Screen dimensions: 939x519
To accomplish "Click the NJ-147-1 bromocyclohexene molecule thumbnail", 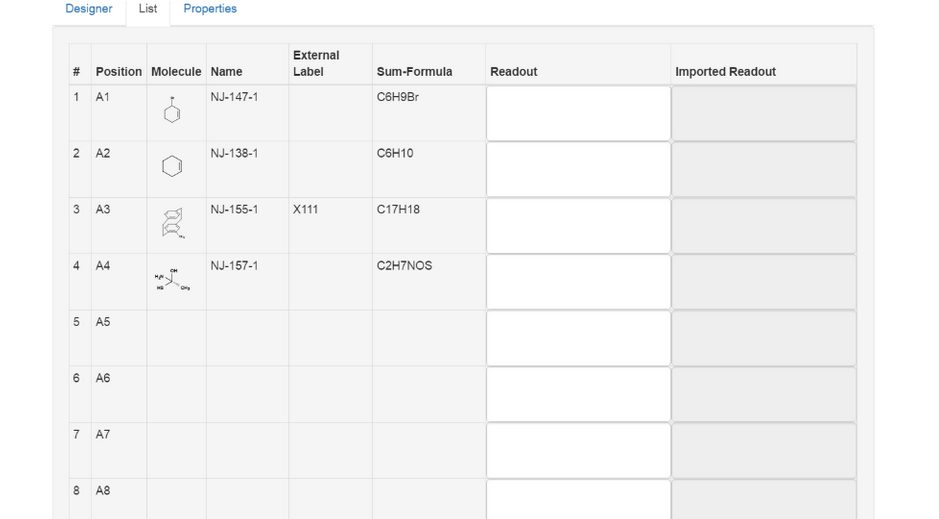I will point(172,111).
